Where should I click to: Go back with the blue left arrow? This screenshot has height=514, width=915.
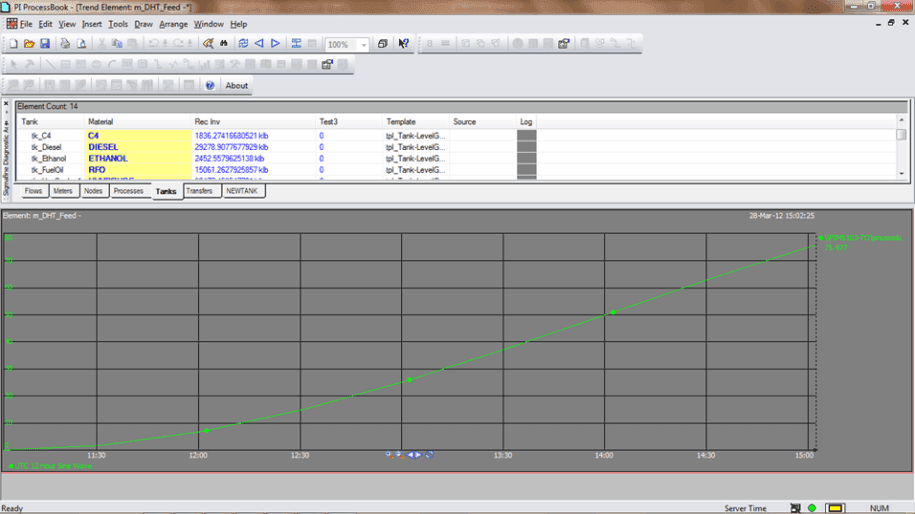click(x=259, y=44)
